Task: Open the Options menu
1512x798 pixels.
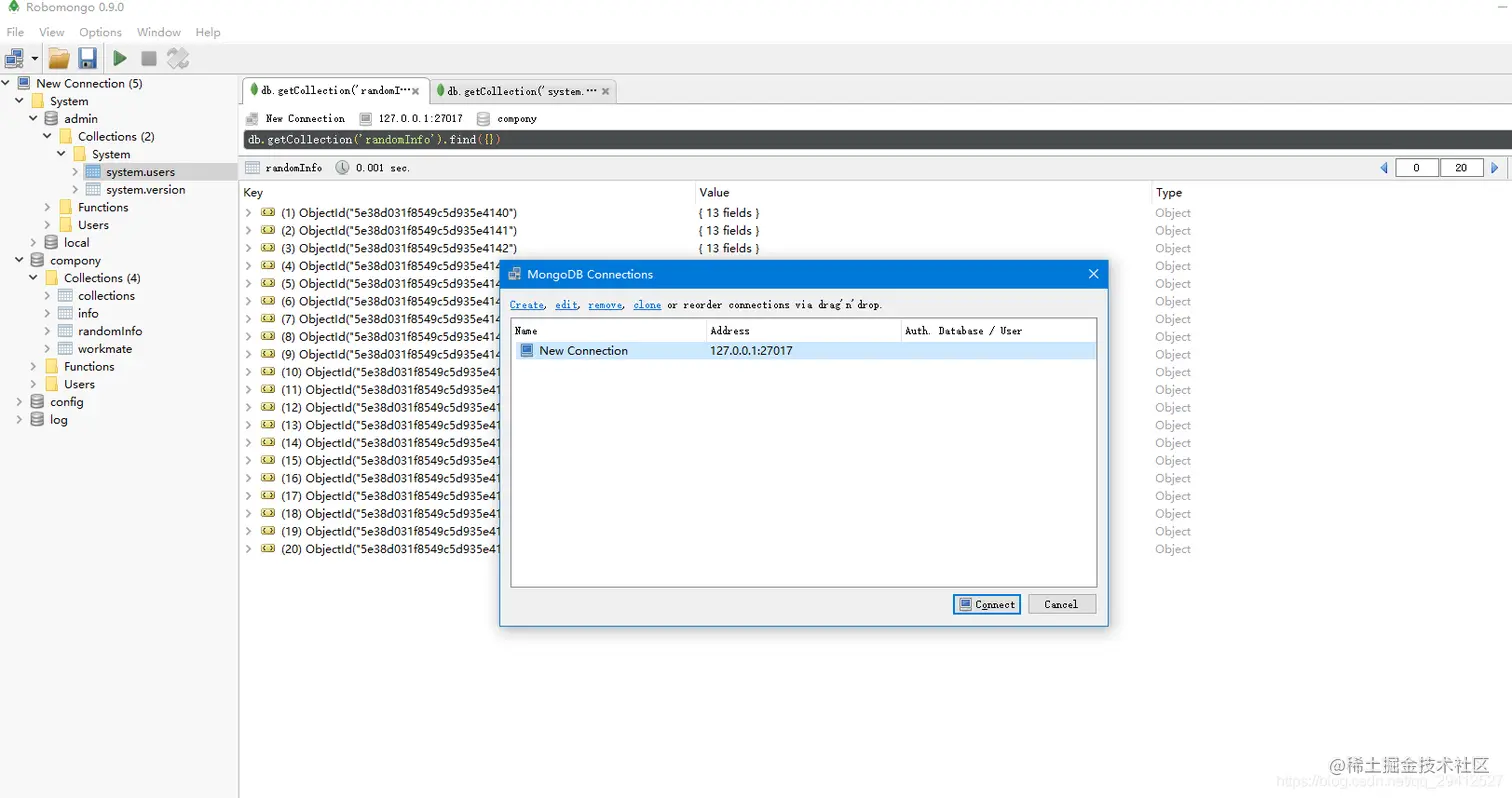Action: [100, 32]
